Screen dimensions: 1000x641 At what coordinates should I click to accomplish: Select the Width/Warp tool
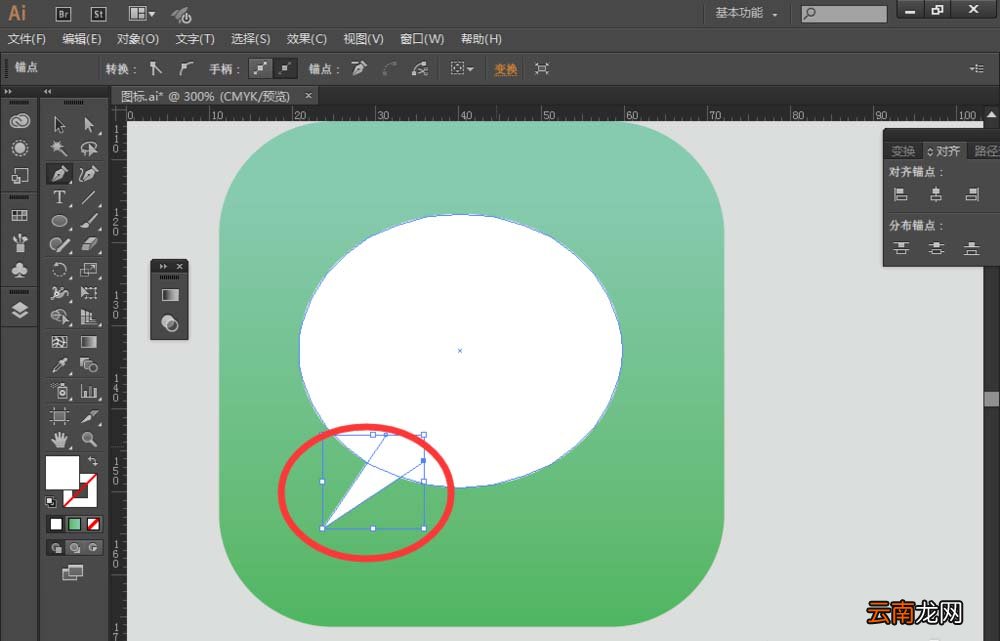coord(59,293)
